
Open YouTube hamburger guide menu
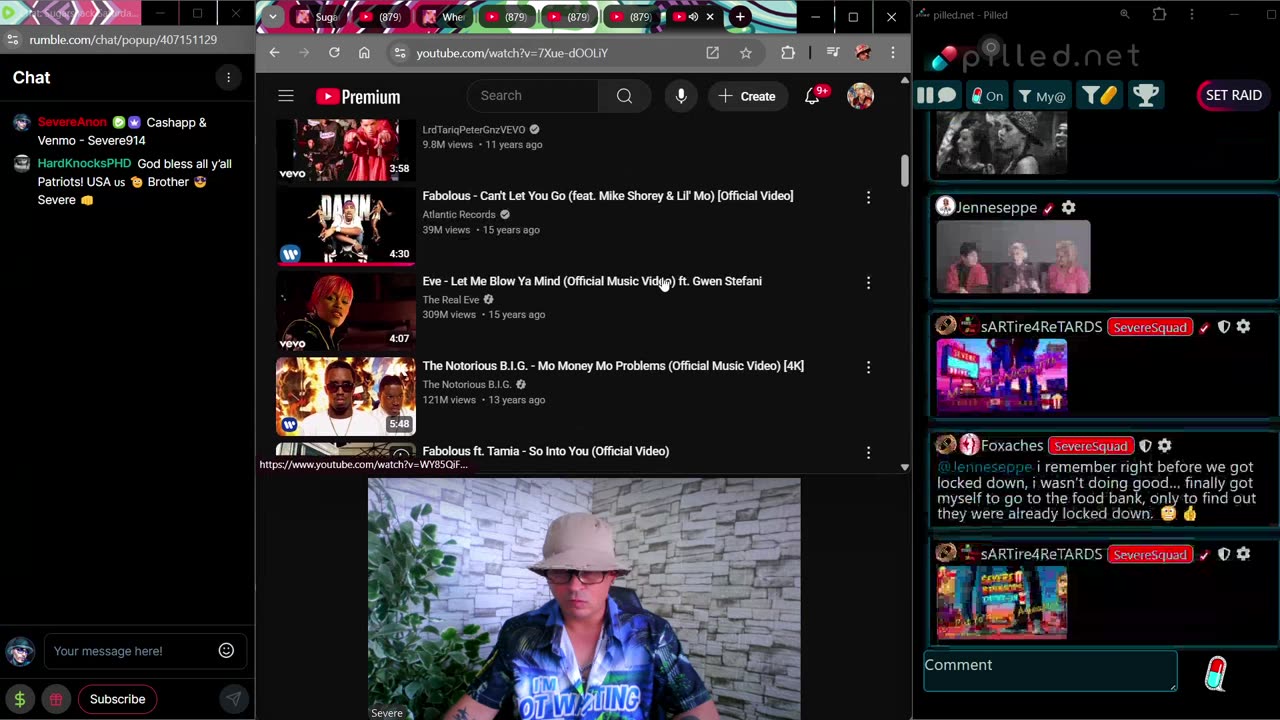point(286,96)
